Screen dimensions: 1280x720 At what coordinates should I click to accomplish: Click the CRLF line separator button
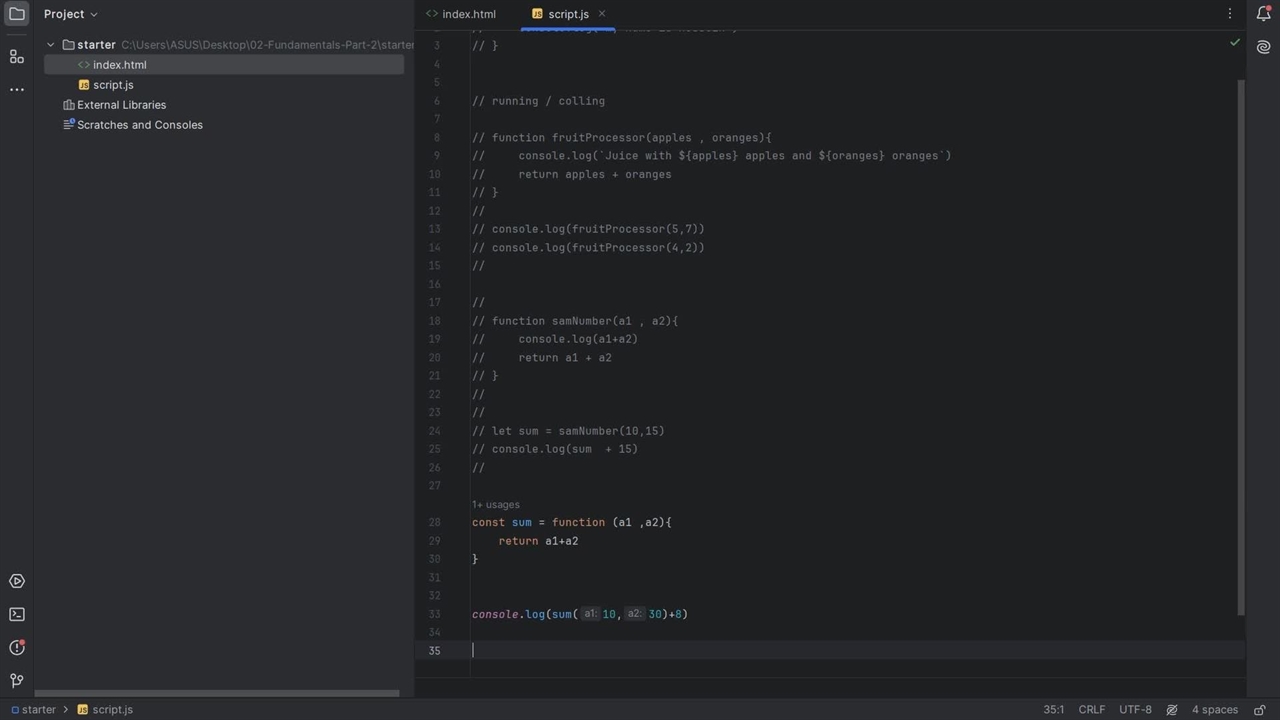pyautogui.click(x=1091, y=710)
